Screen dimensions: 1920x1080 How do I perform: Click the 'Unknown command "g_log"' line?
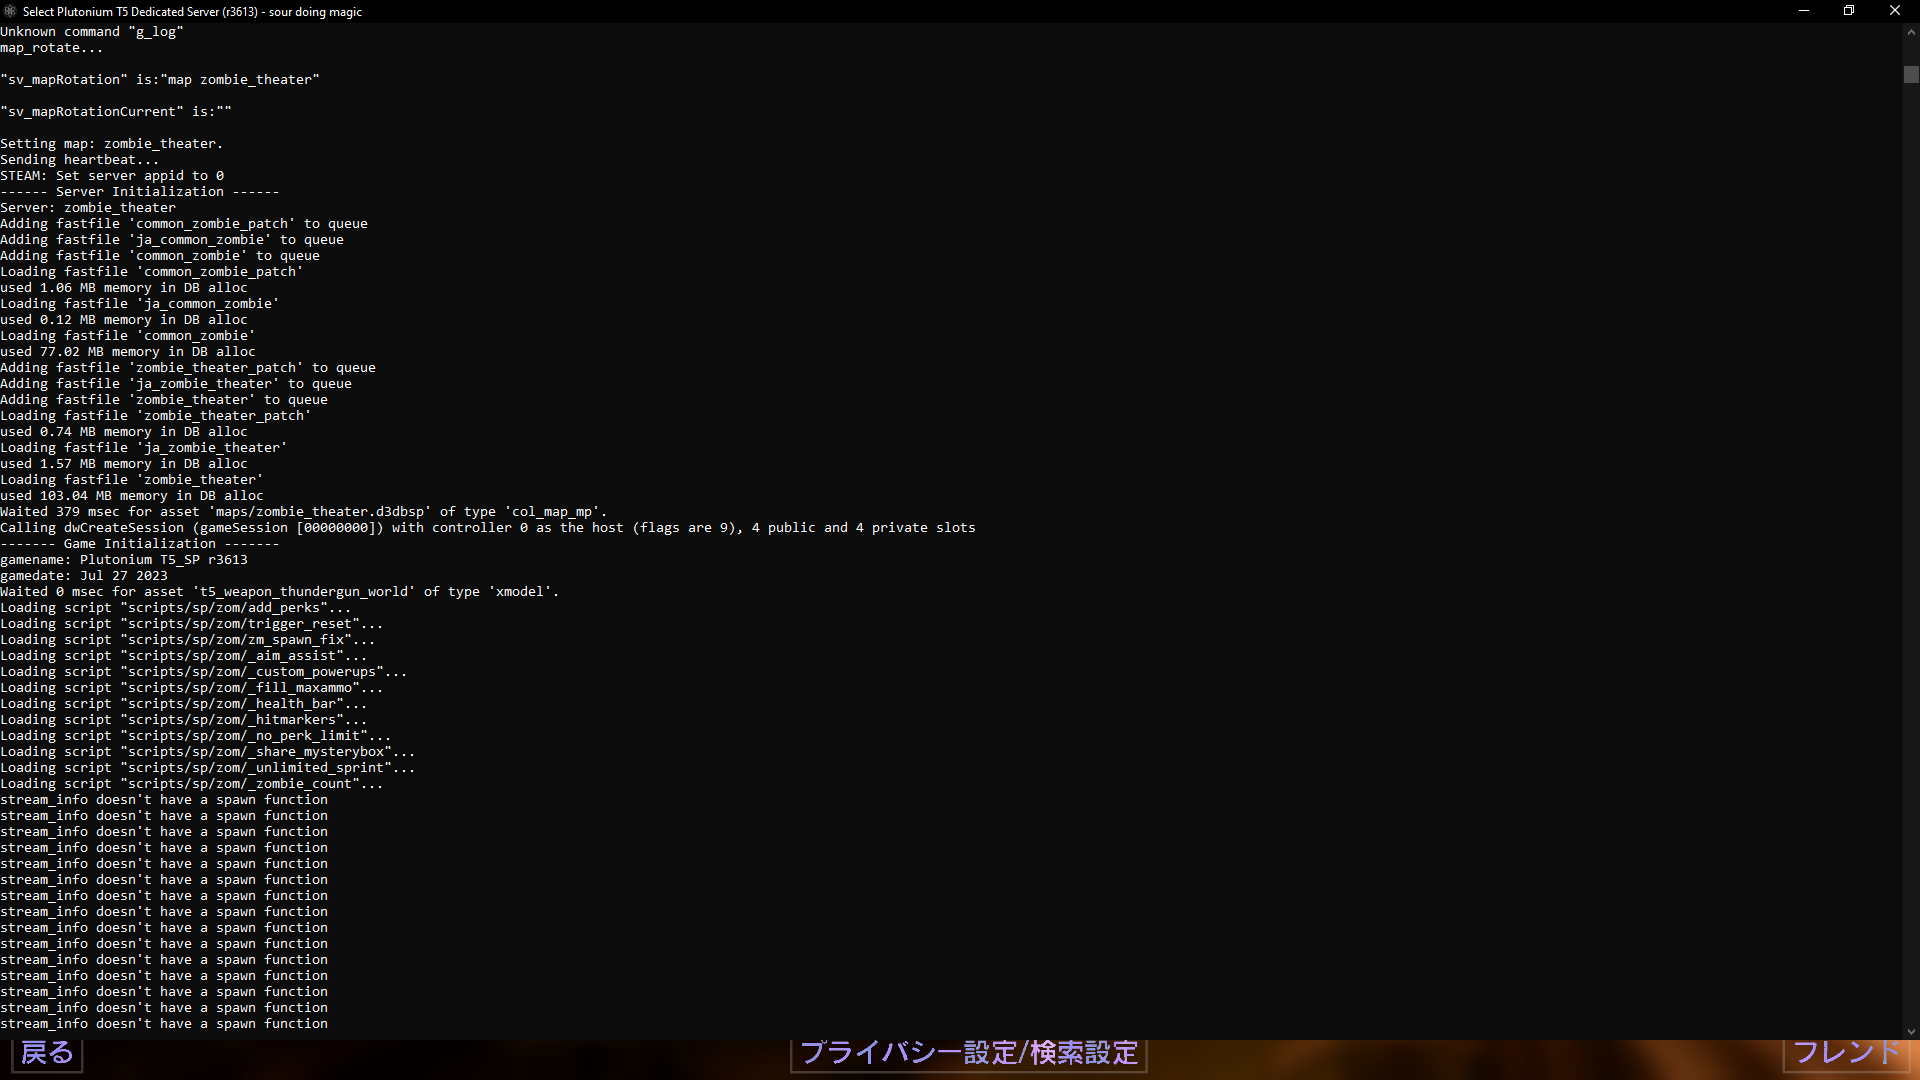(92, 32)
